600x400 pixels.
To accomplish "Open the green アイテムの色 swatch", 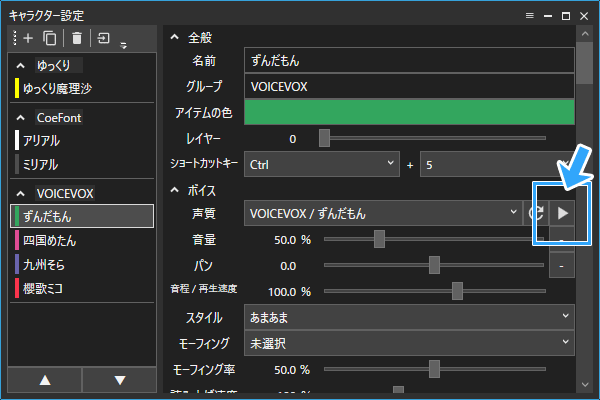I will tap(409, 112).
